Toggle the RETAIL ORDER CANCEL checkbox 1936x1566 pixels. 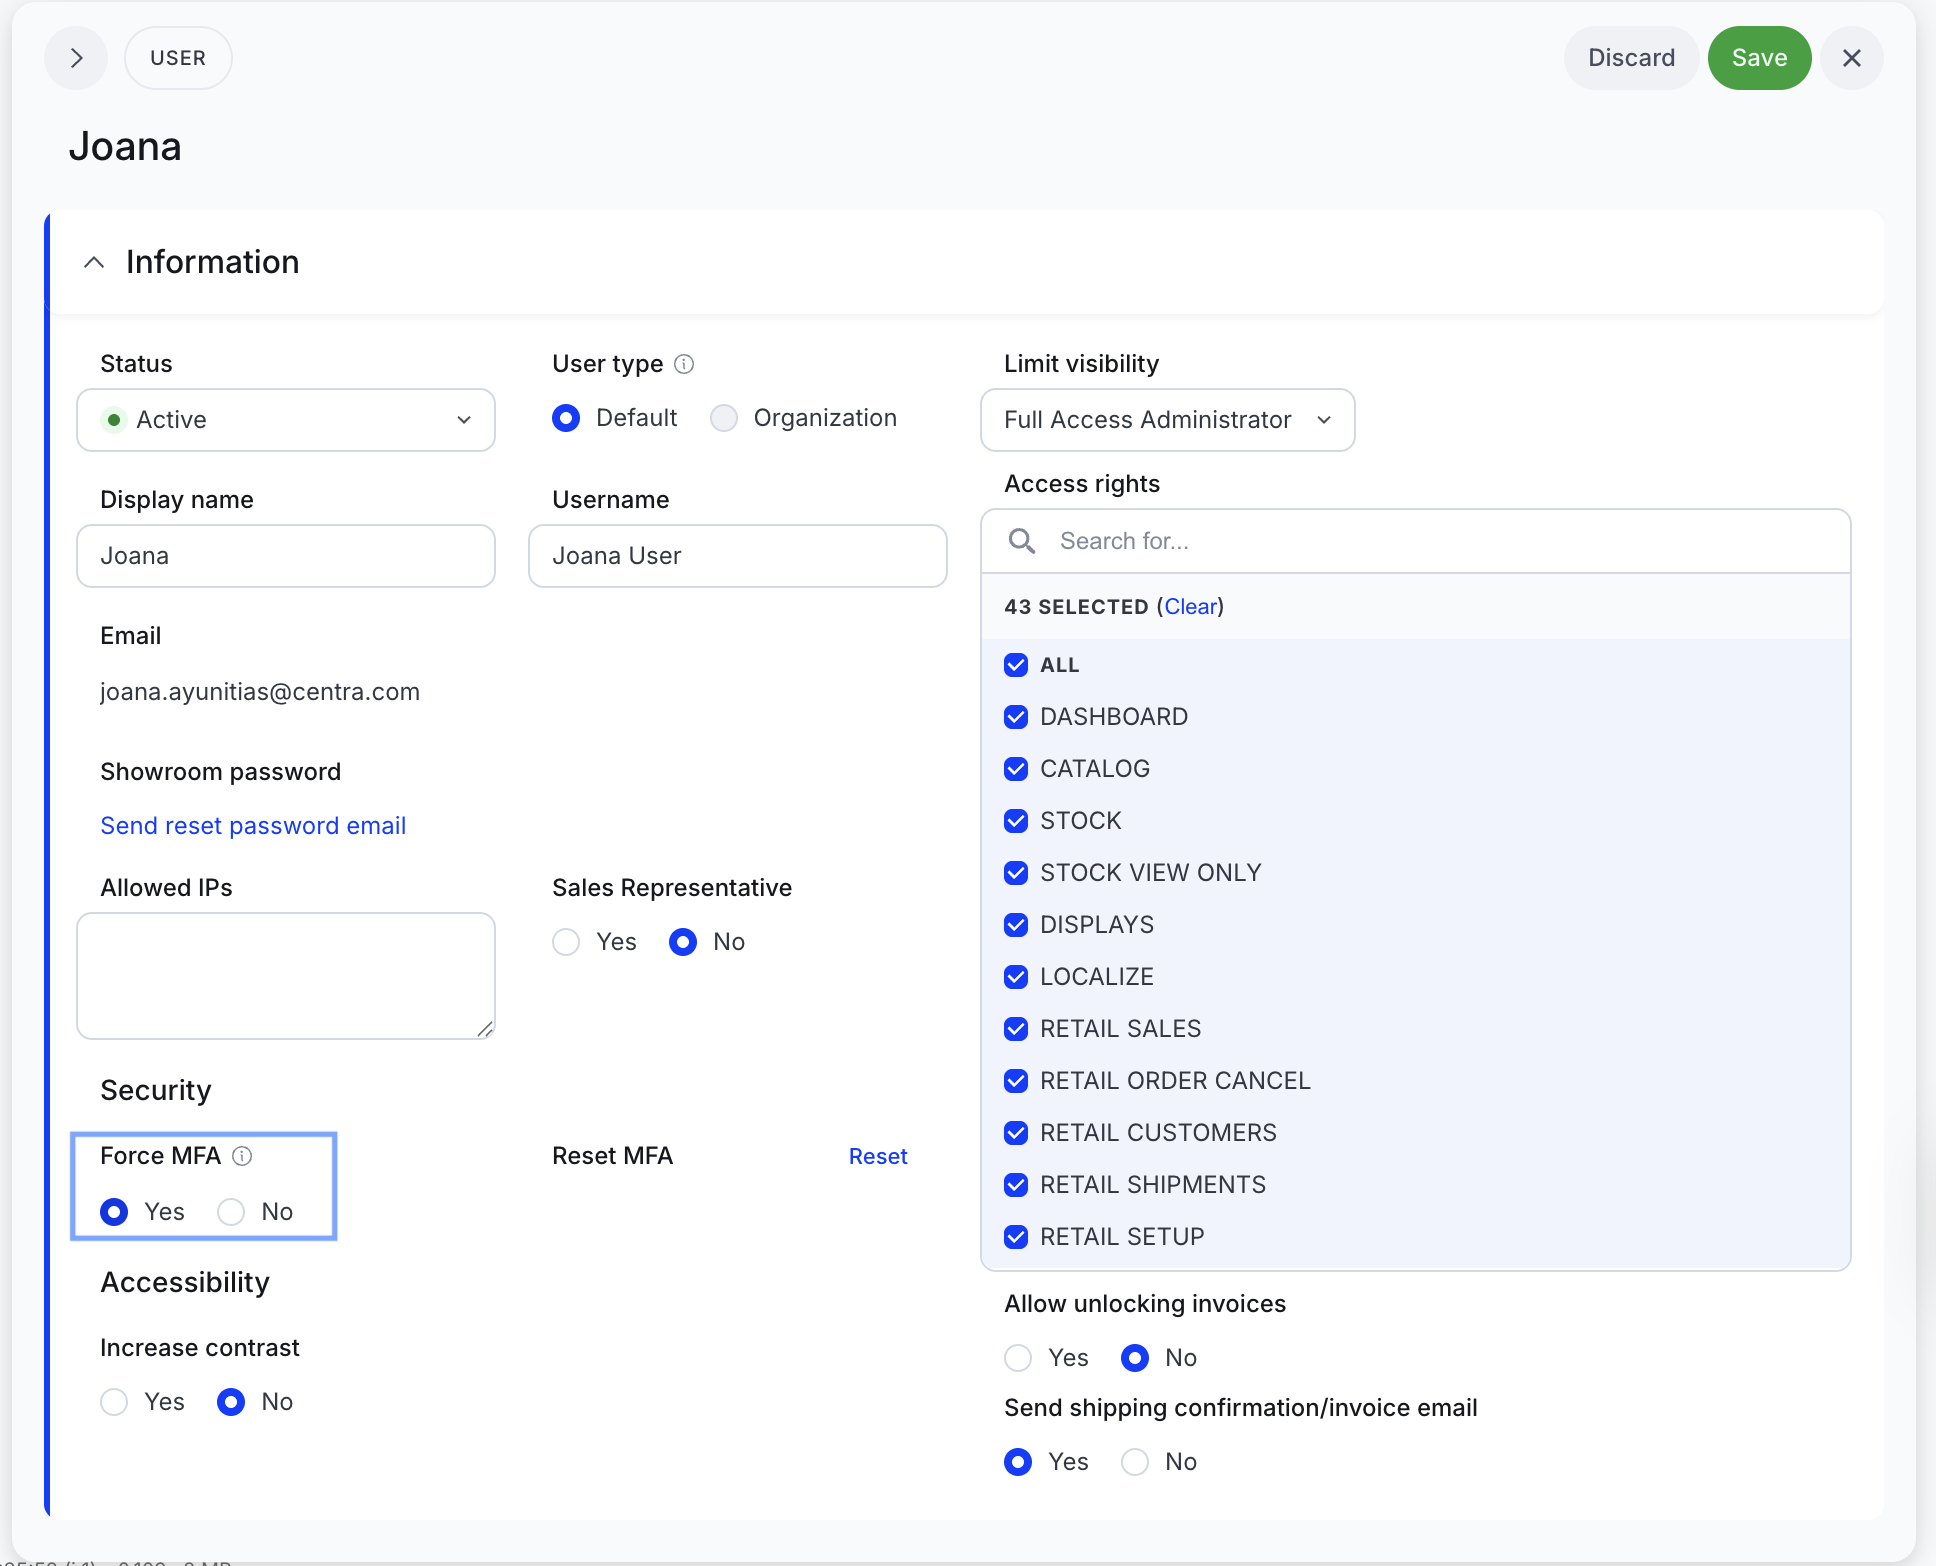pos(1016,1081)
